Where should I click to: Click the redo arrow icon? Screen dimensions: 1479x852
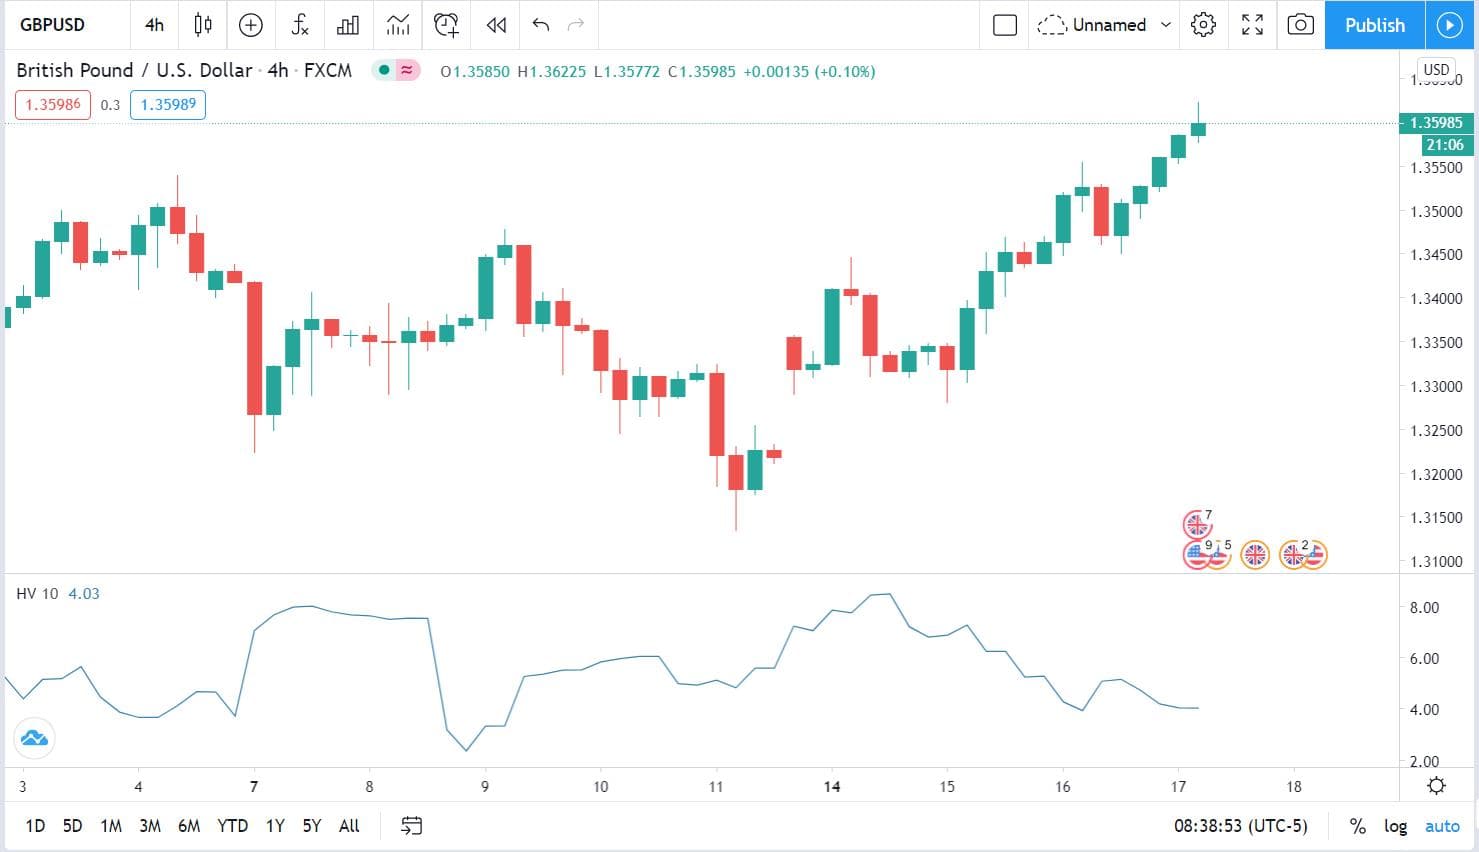point(575,25)
